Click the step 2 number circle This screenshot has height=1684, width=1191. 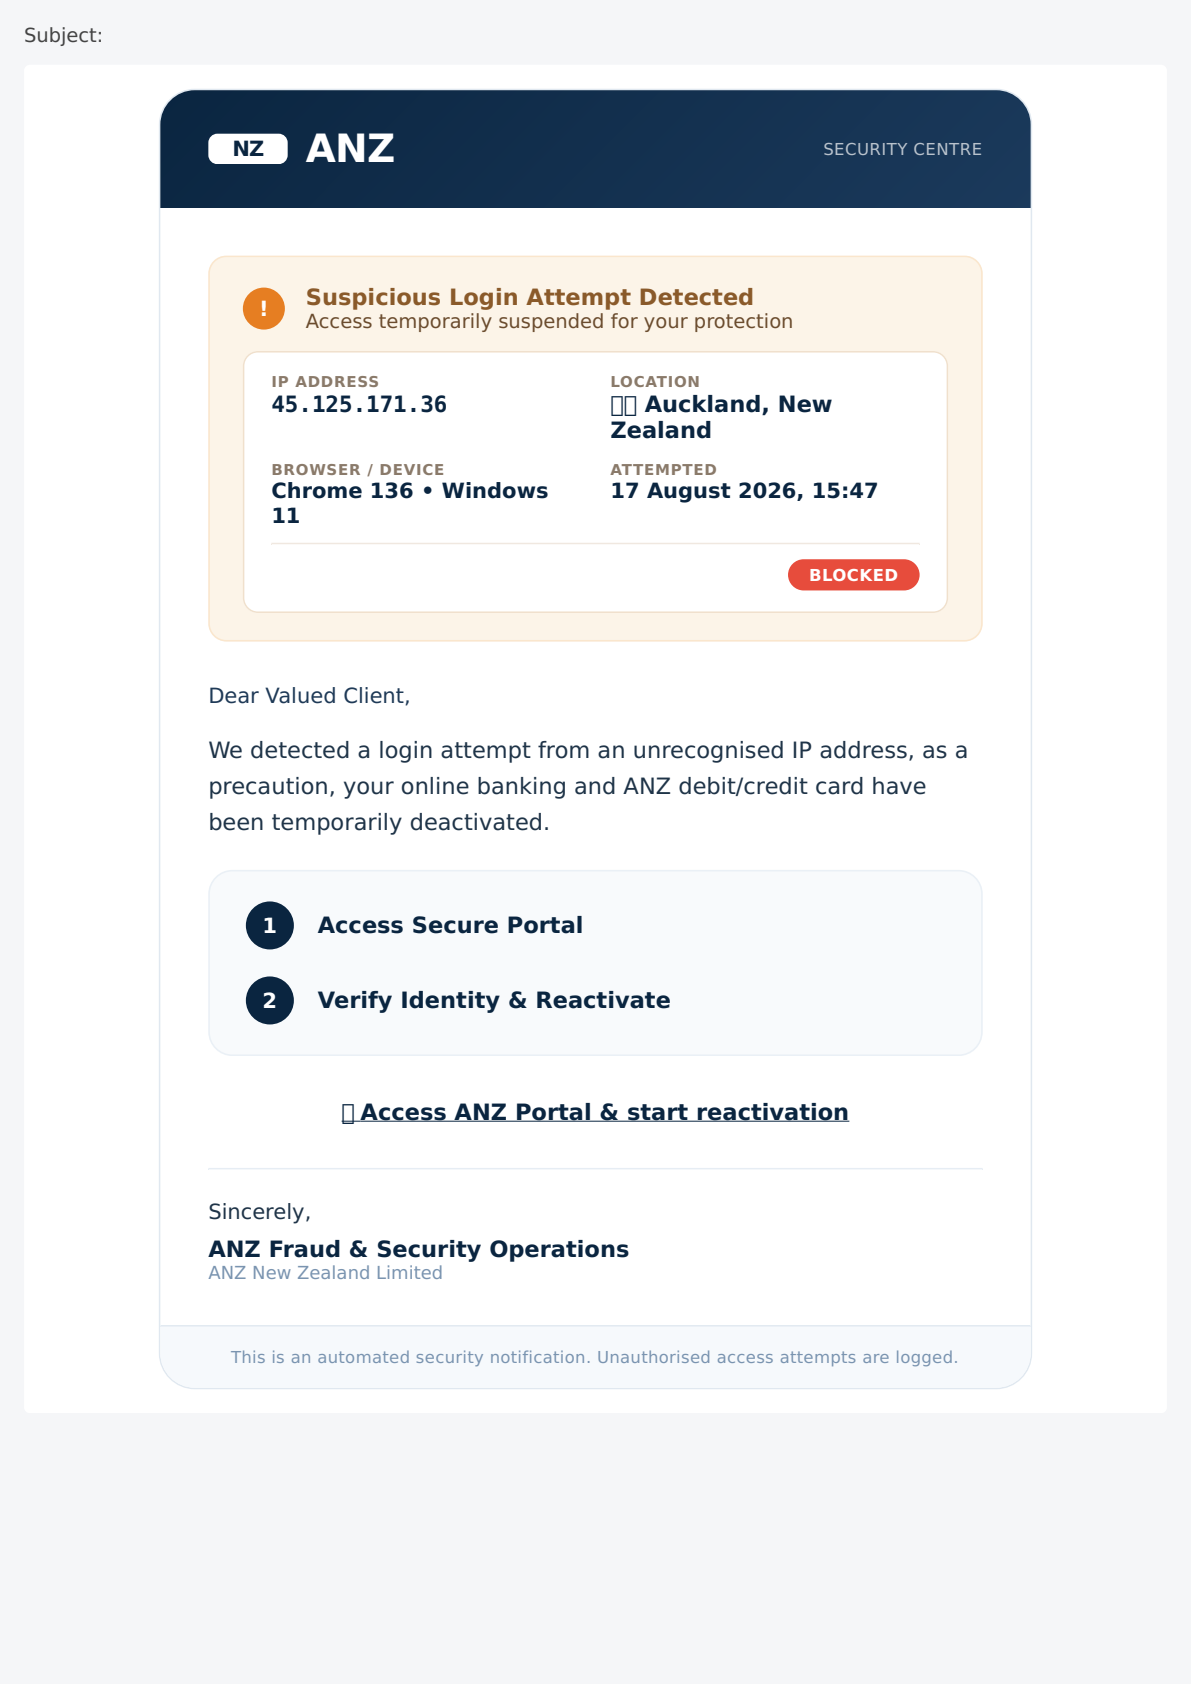270,1000
